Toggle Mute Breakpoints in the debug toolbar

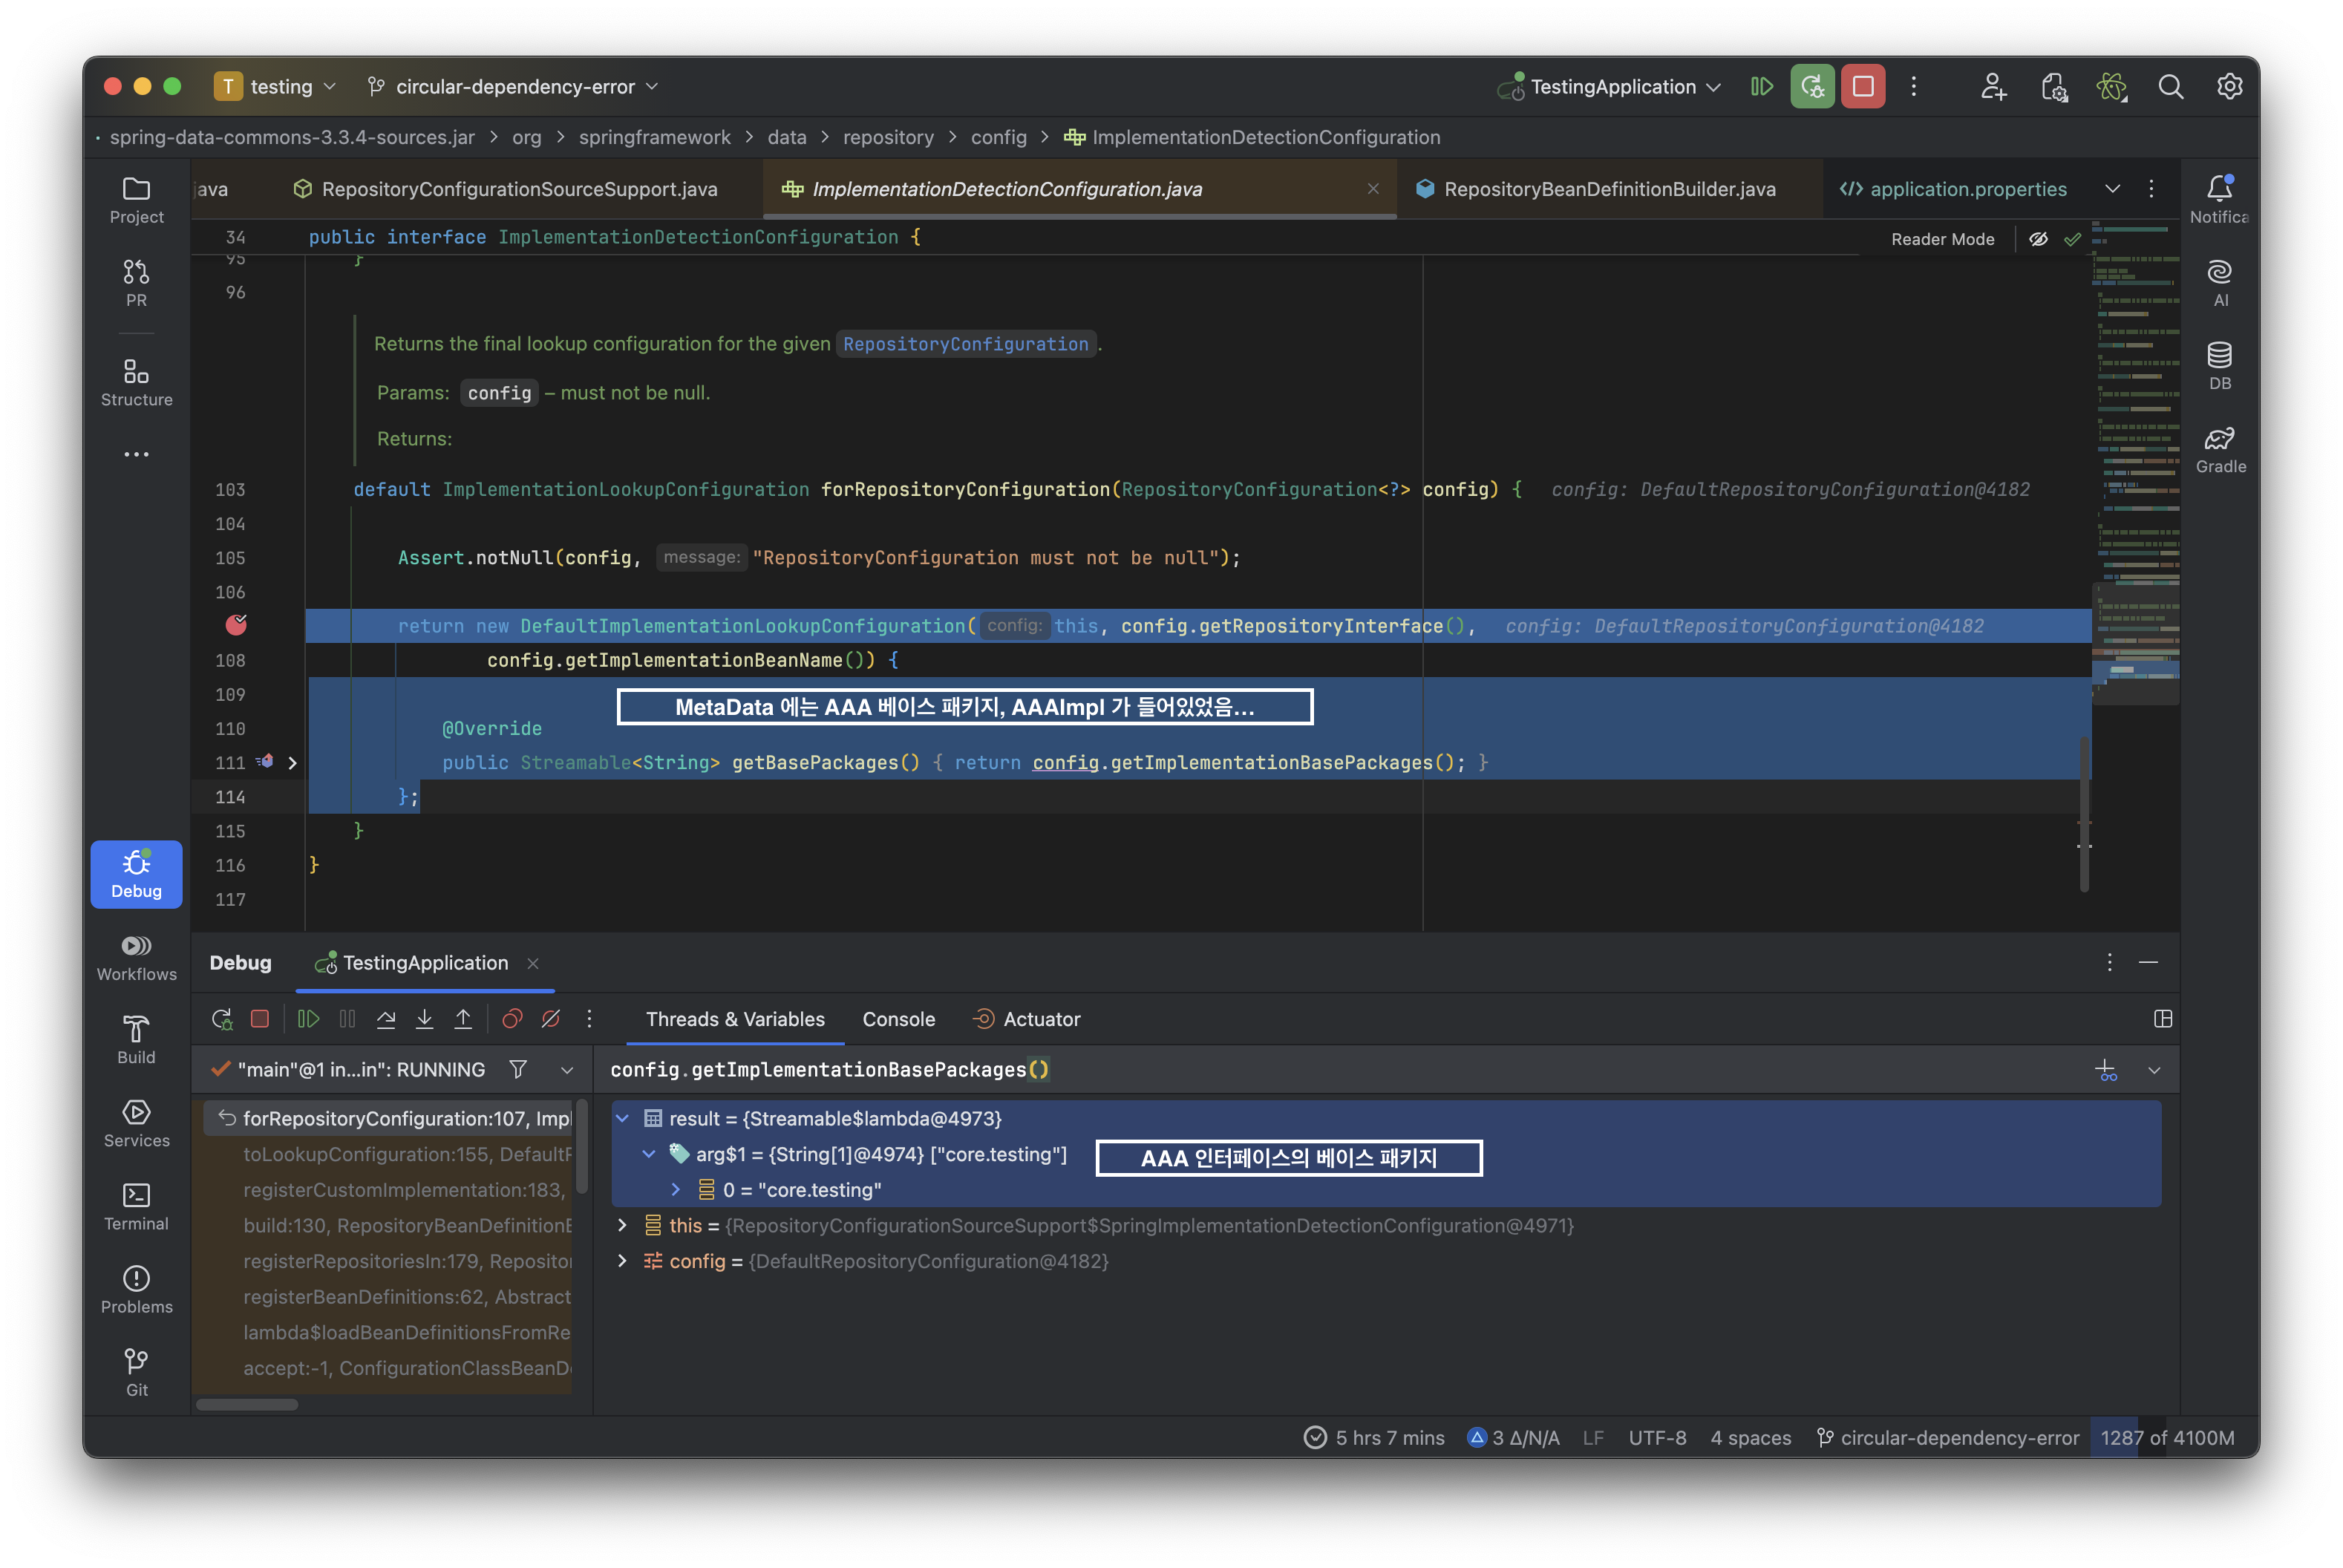550,1019
